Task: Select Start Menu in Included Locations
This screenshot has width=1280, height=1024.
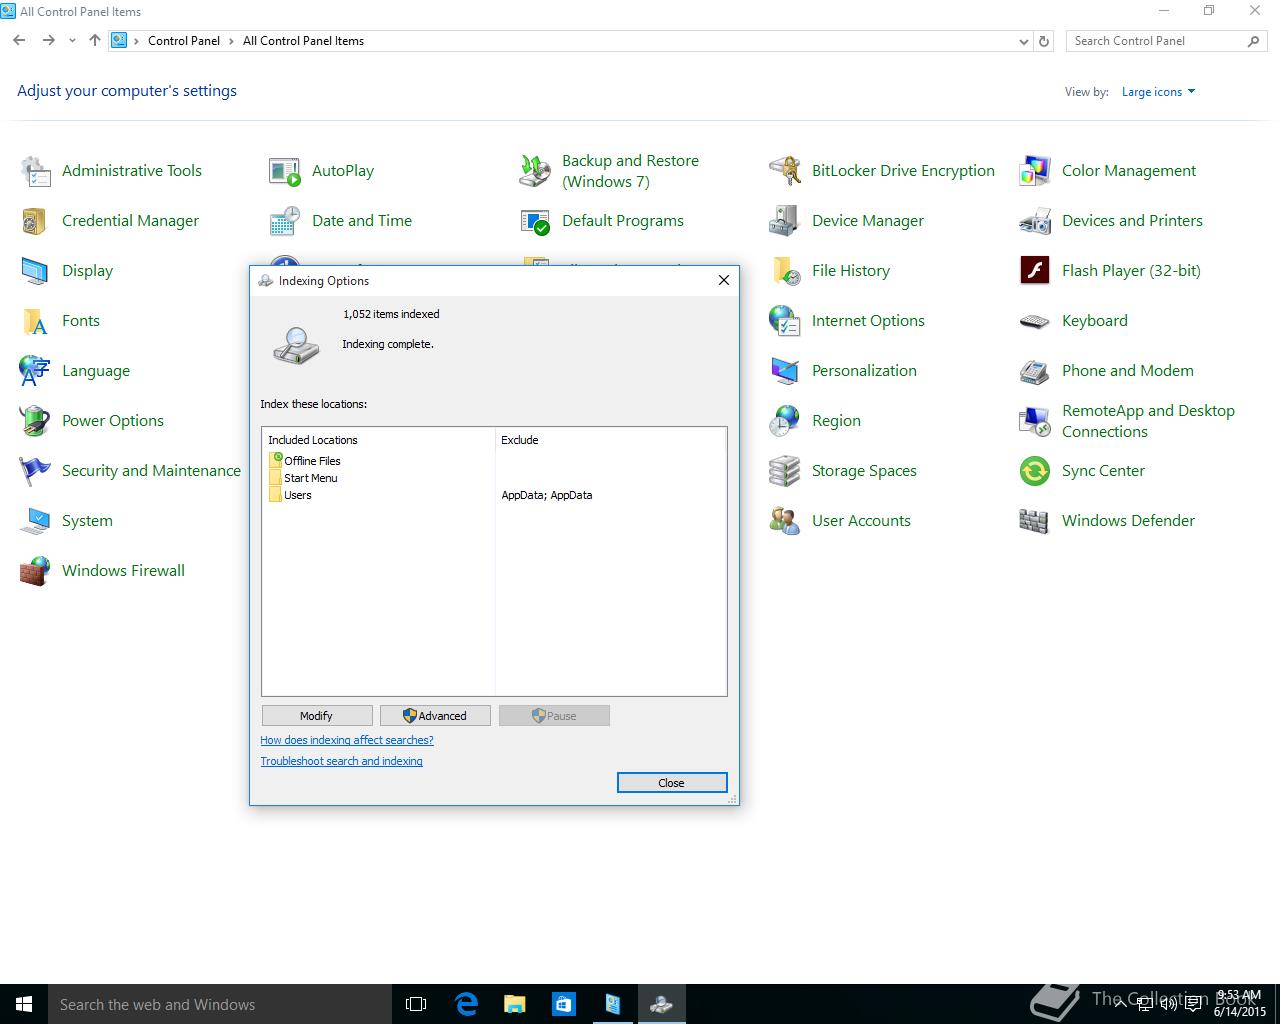Action: coord(310,478)
